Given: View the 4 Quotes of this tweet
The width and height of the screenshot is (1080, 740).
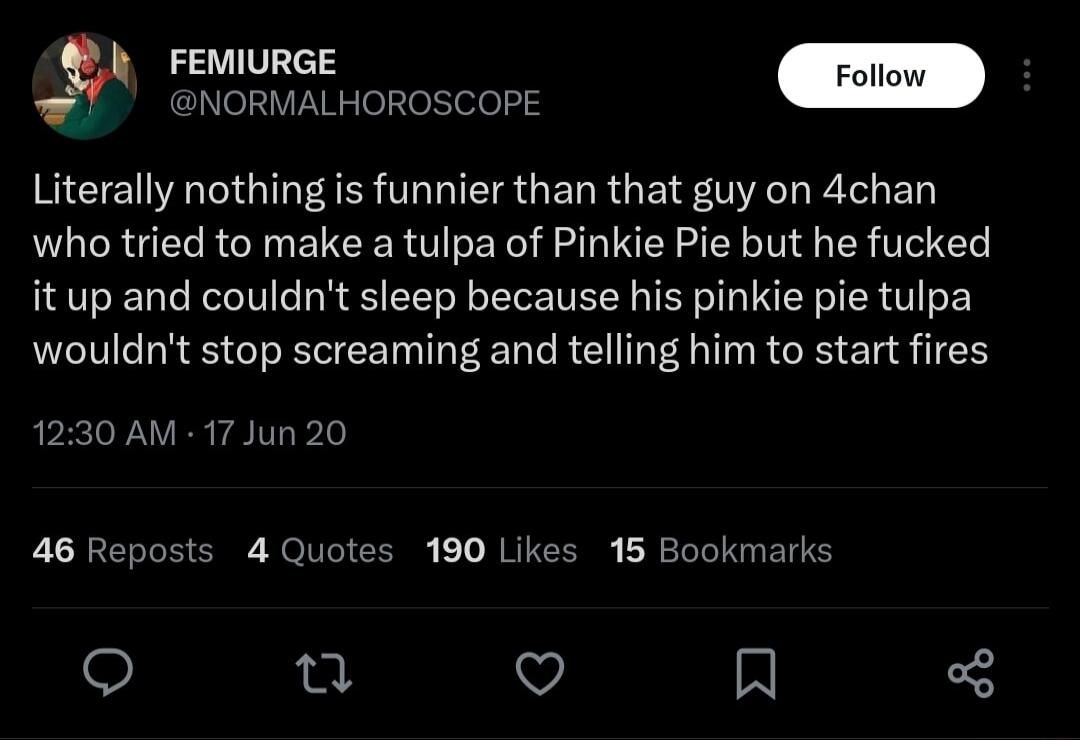Looking at the screenshot, I should (322, 550).
